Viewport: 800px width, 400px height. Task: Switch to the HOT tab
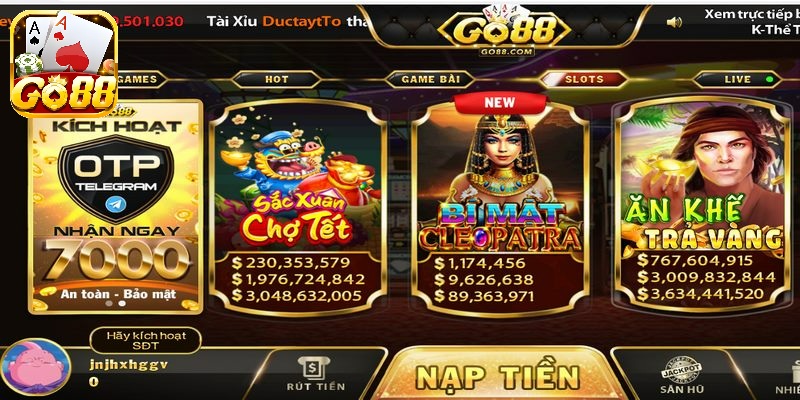click(276, 80)
